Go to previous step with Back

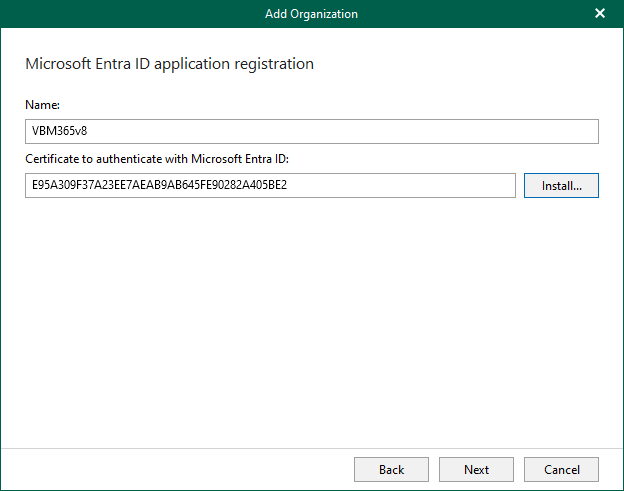click(391, 469)
